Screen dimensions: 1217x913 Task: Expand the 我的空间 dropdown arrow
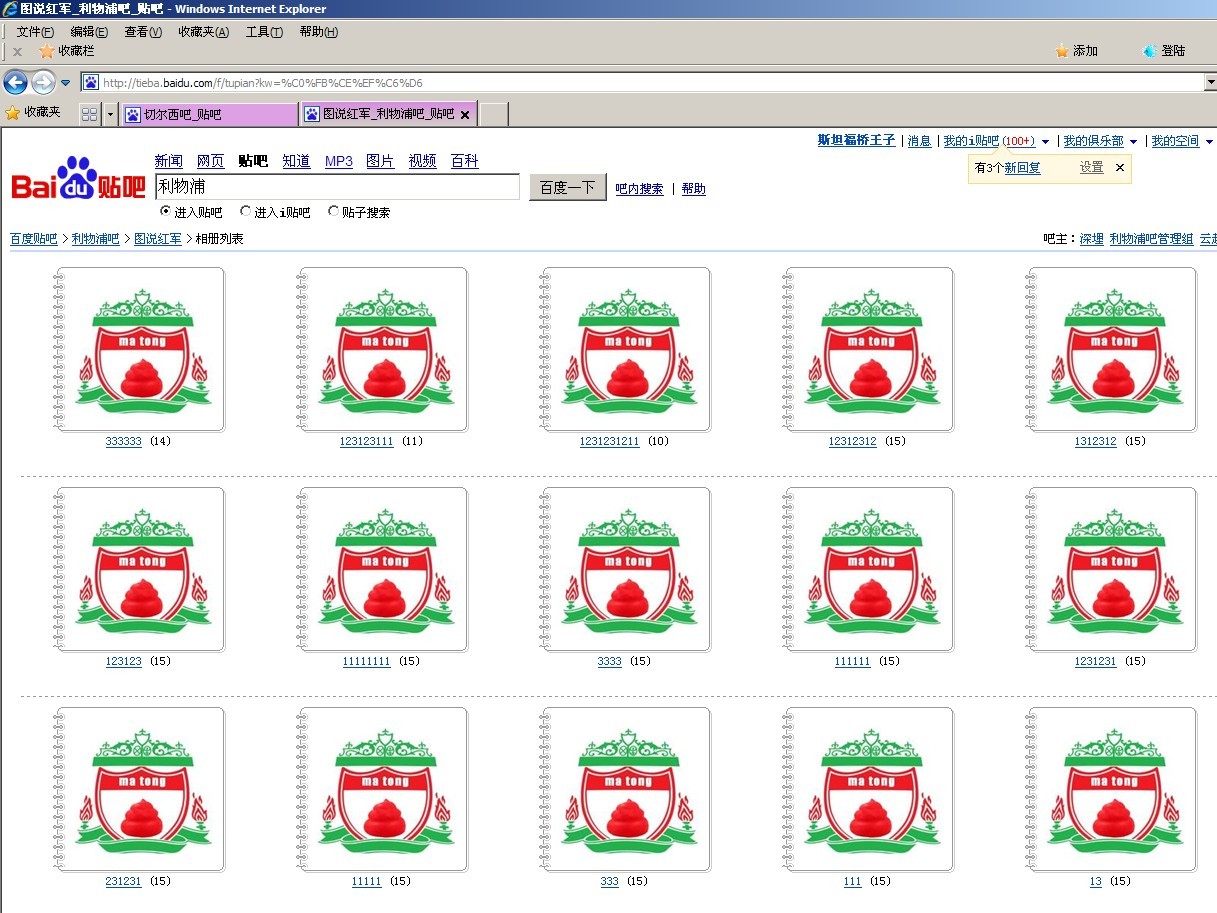[1209, 142]
